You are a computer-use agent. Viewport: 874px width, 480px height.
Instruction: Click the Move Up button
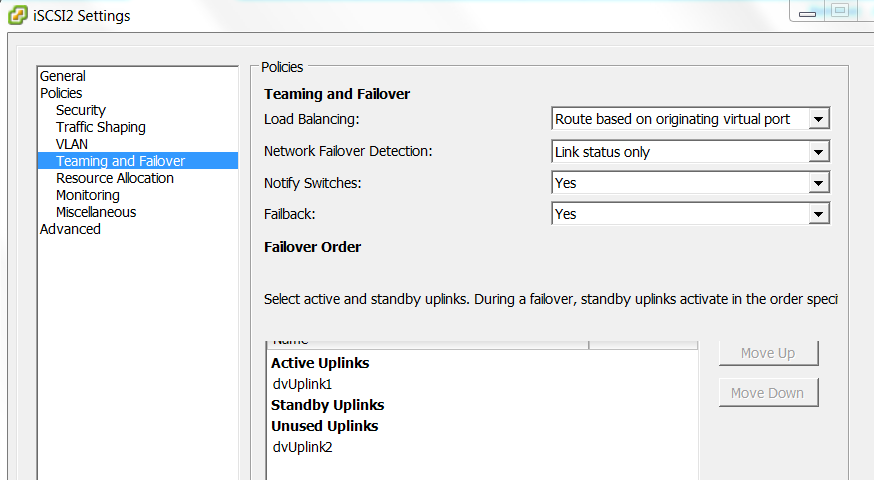point(768,353)
